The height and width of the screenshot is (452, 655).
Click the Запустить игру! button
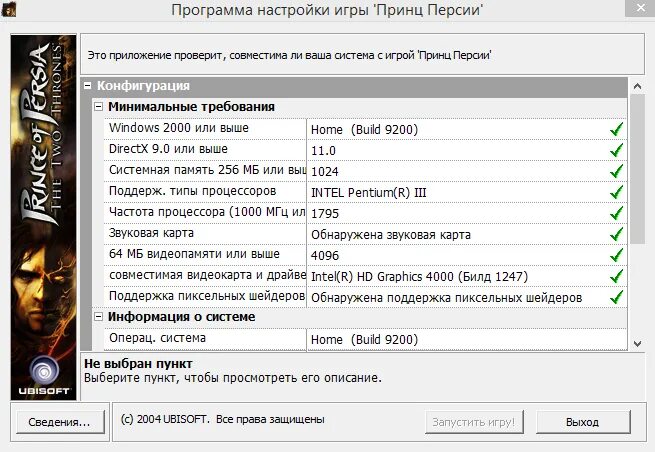tap(474, 422)
